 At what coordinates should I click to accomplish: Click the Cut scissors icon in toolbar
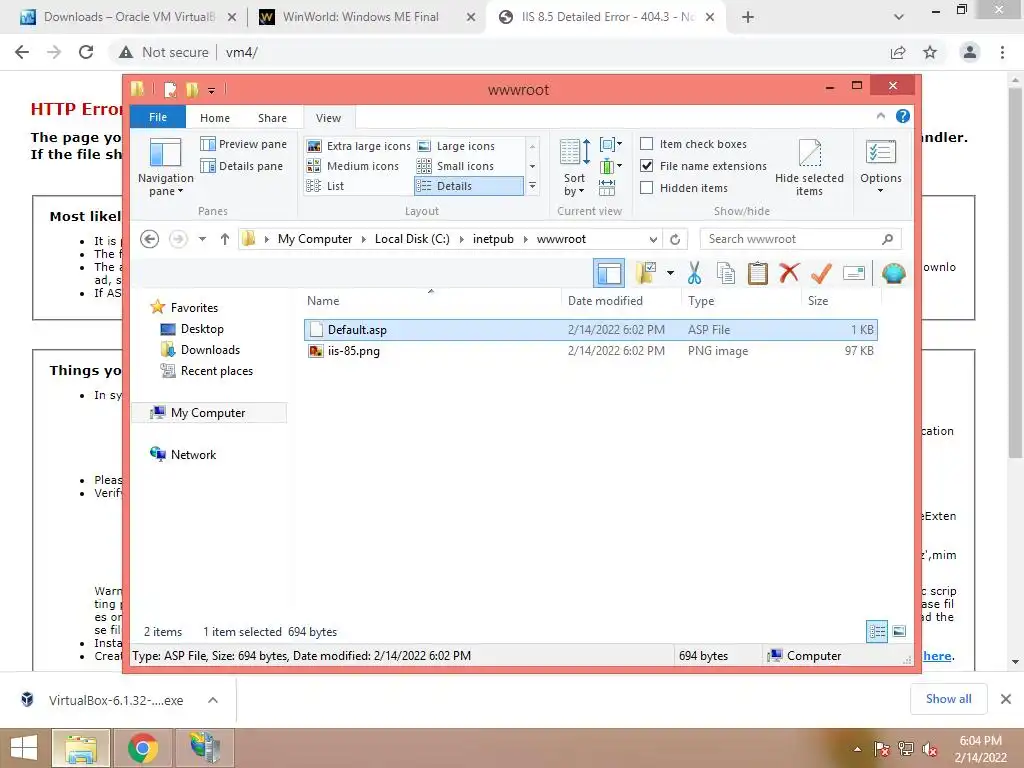pyautogui.click(x=694, y=273)
